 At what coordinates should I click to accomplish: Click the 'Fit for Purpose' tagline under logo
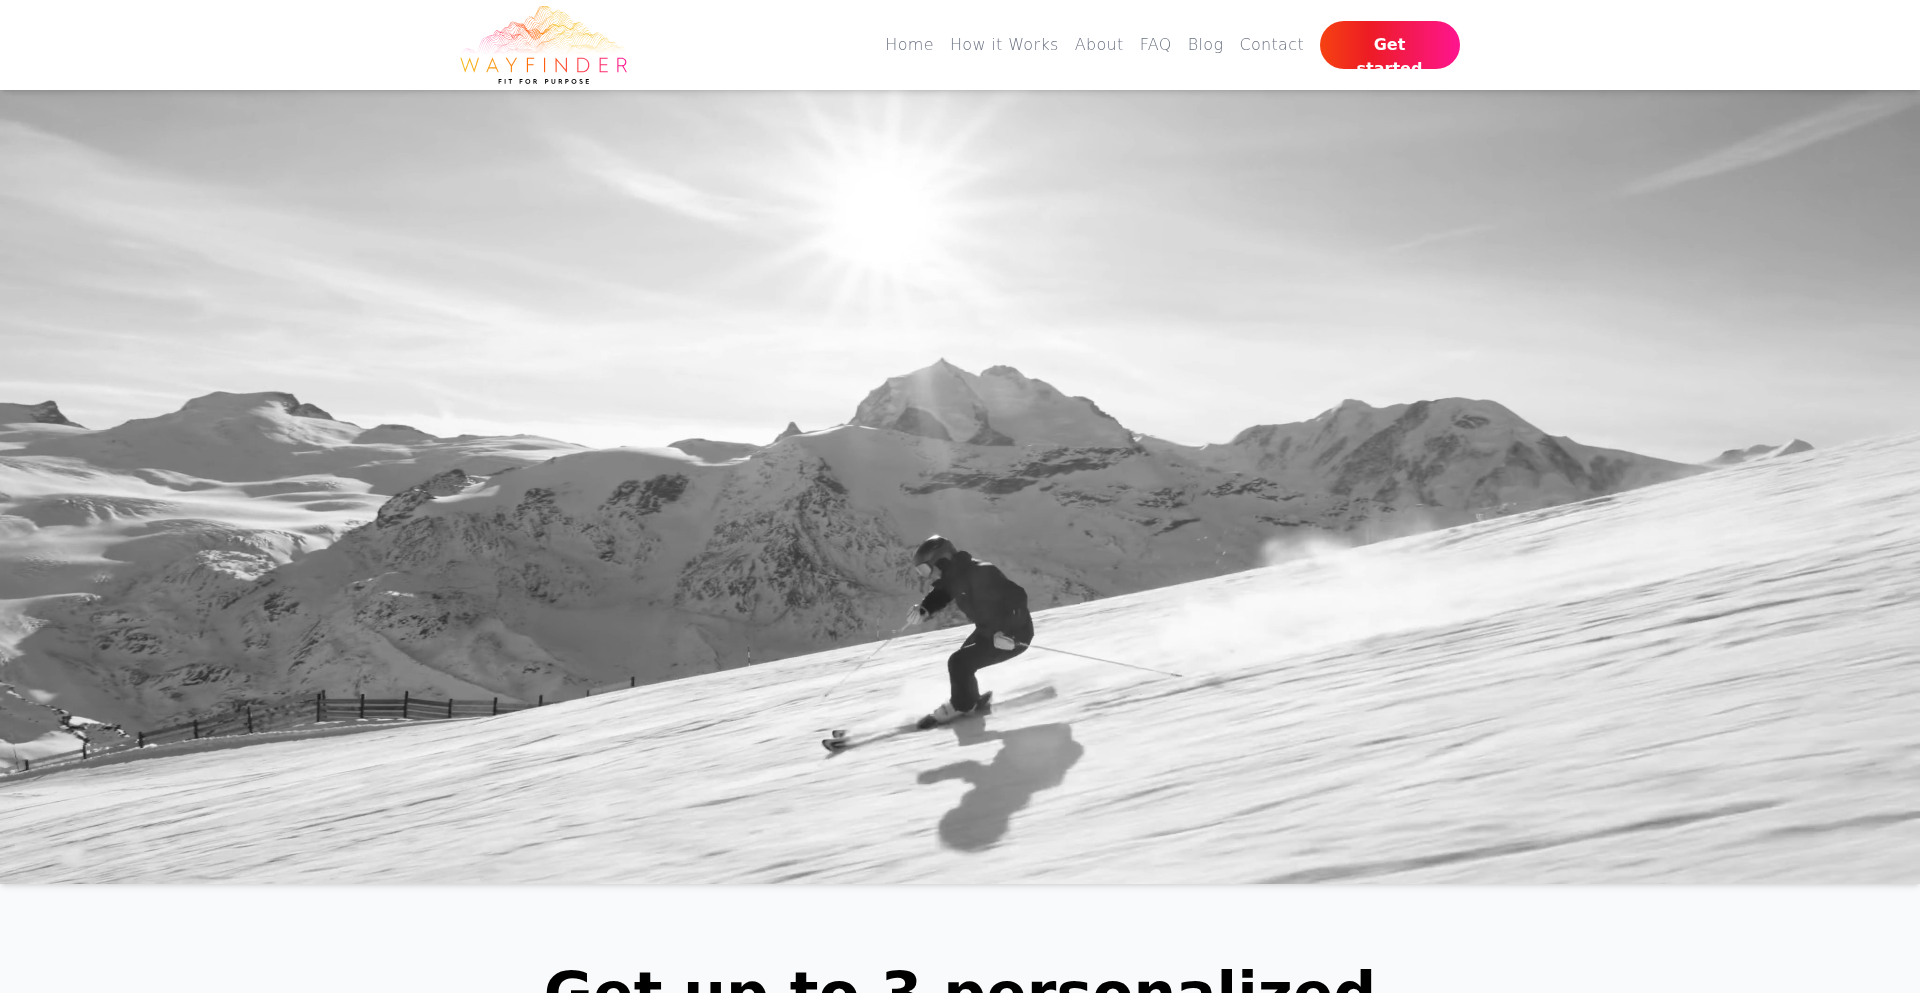click(x=544, y=81)
